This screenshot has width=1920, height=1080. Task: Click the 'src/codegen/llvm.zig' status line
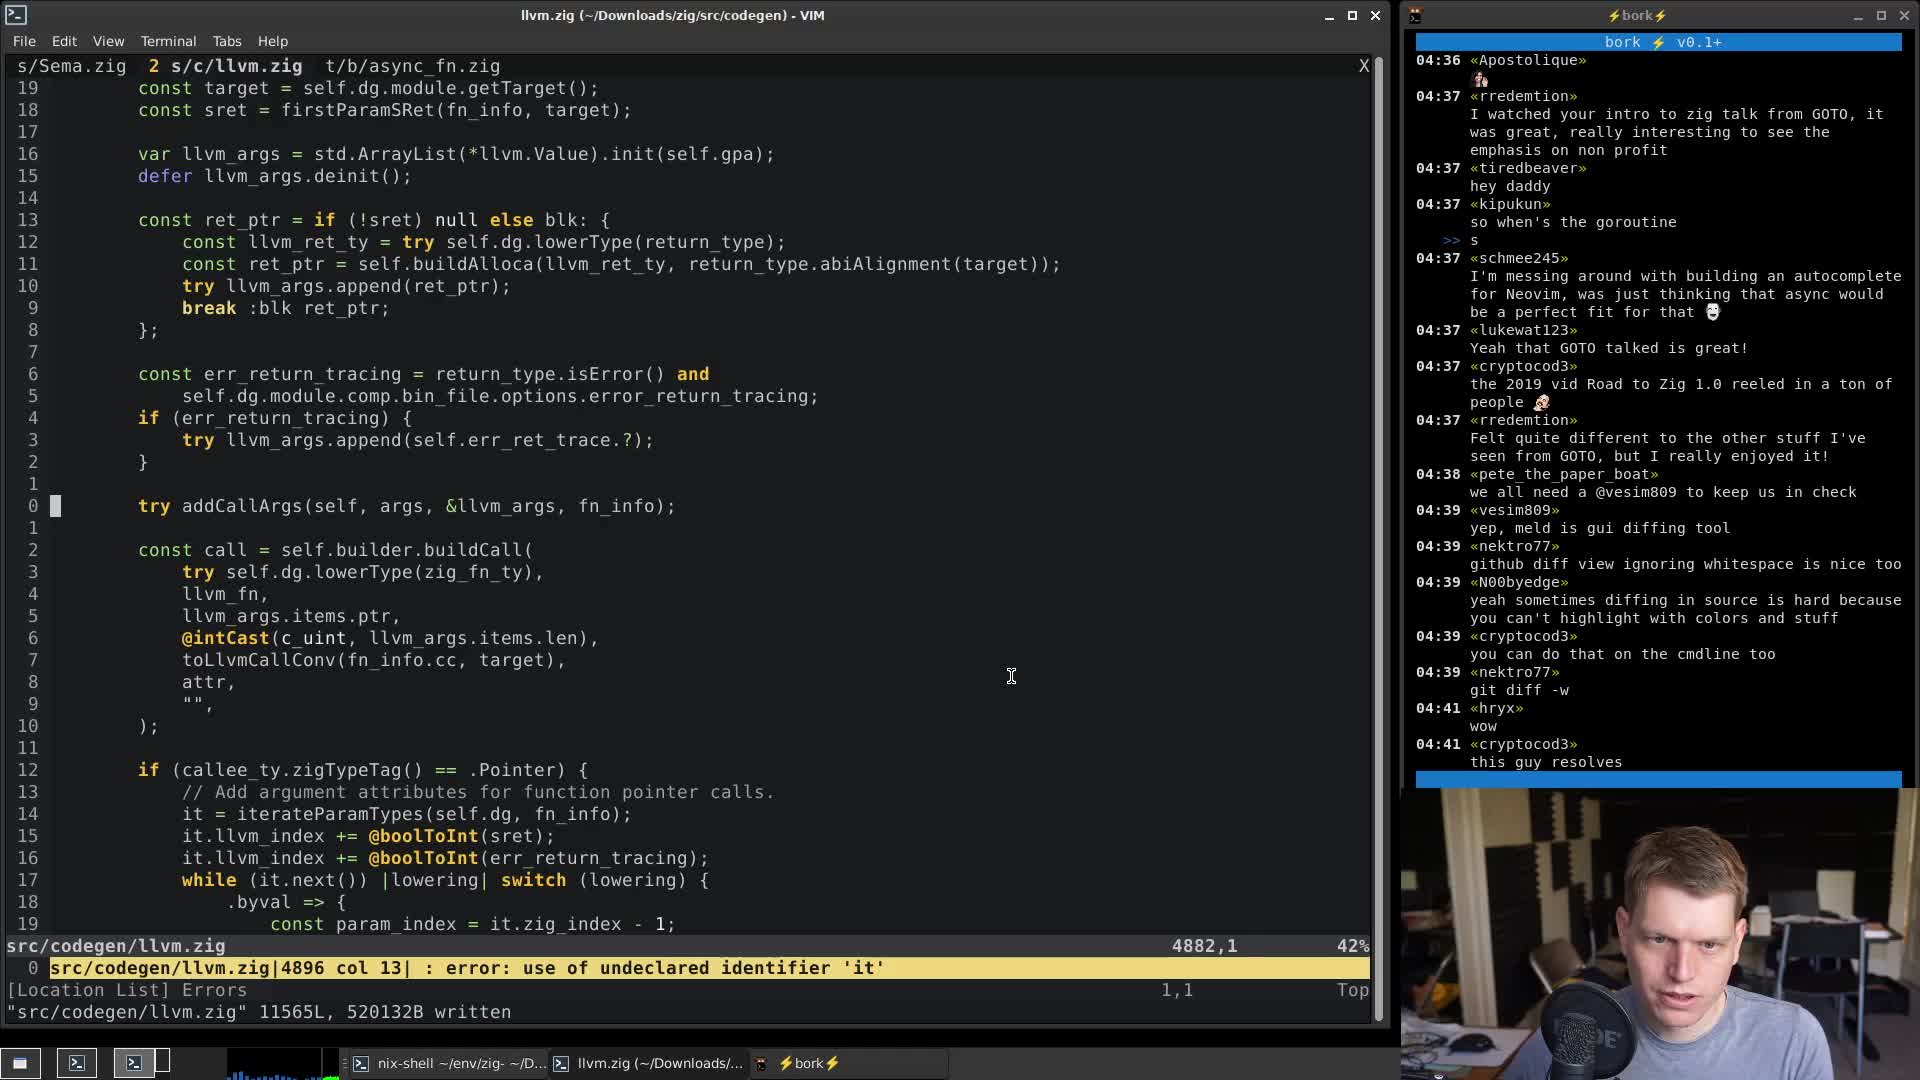pyautogui.click(x=116, y=946)
